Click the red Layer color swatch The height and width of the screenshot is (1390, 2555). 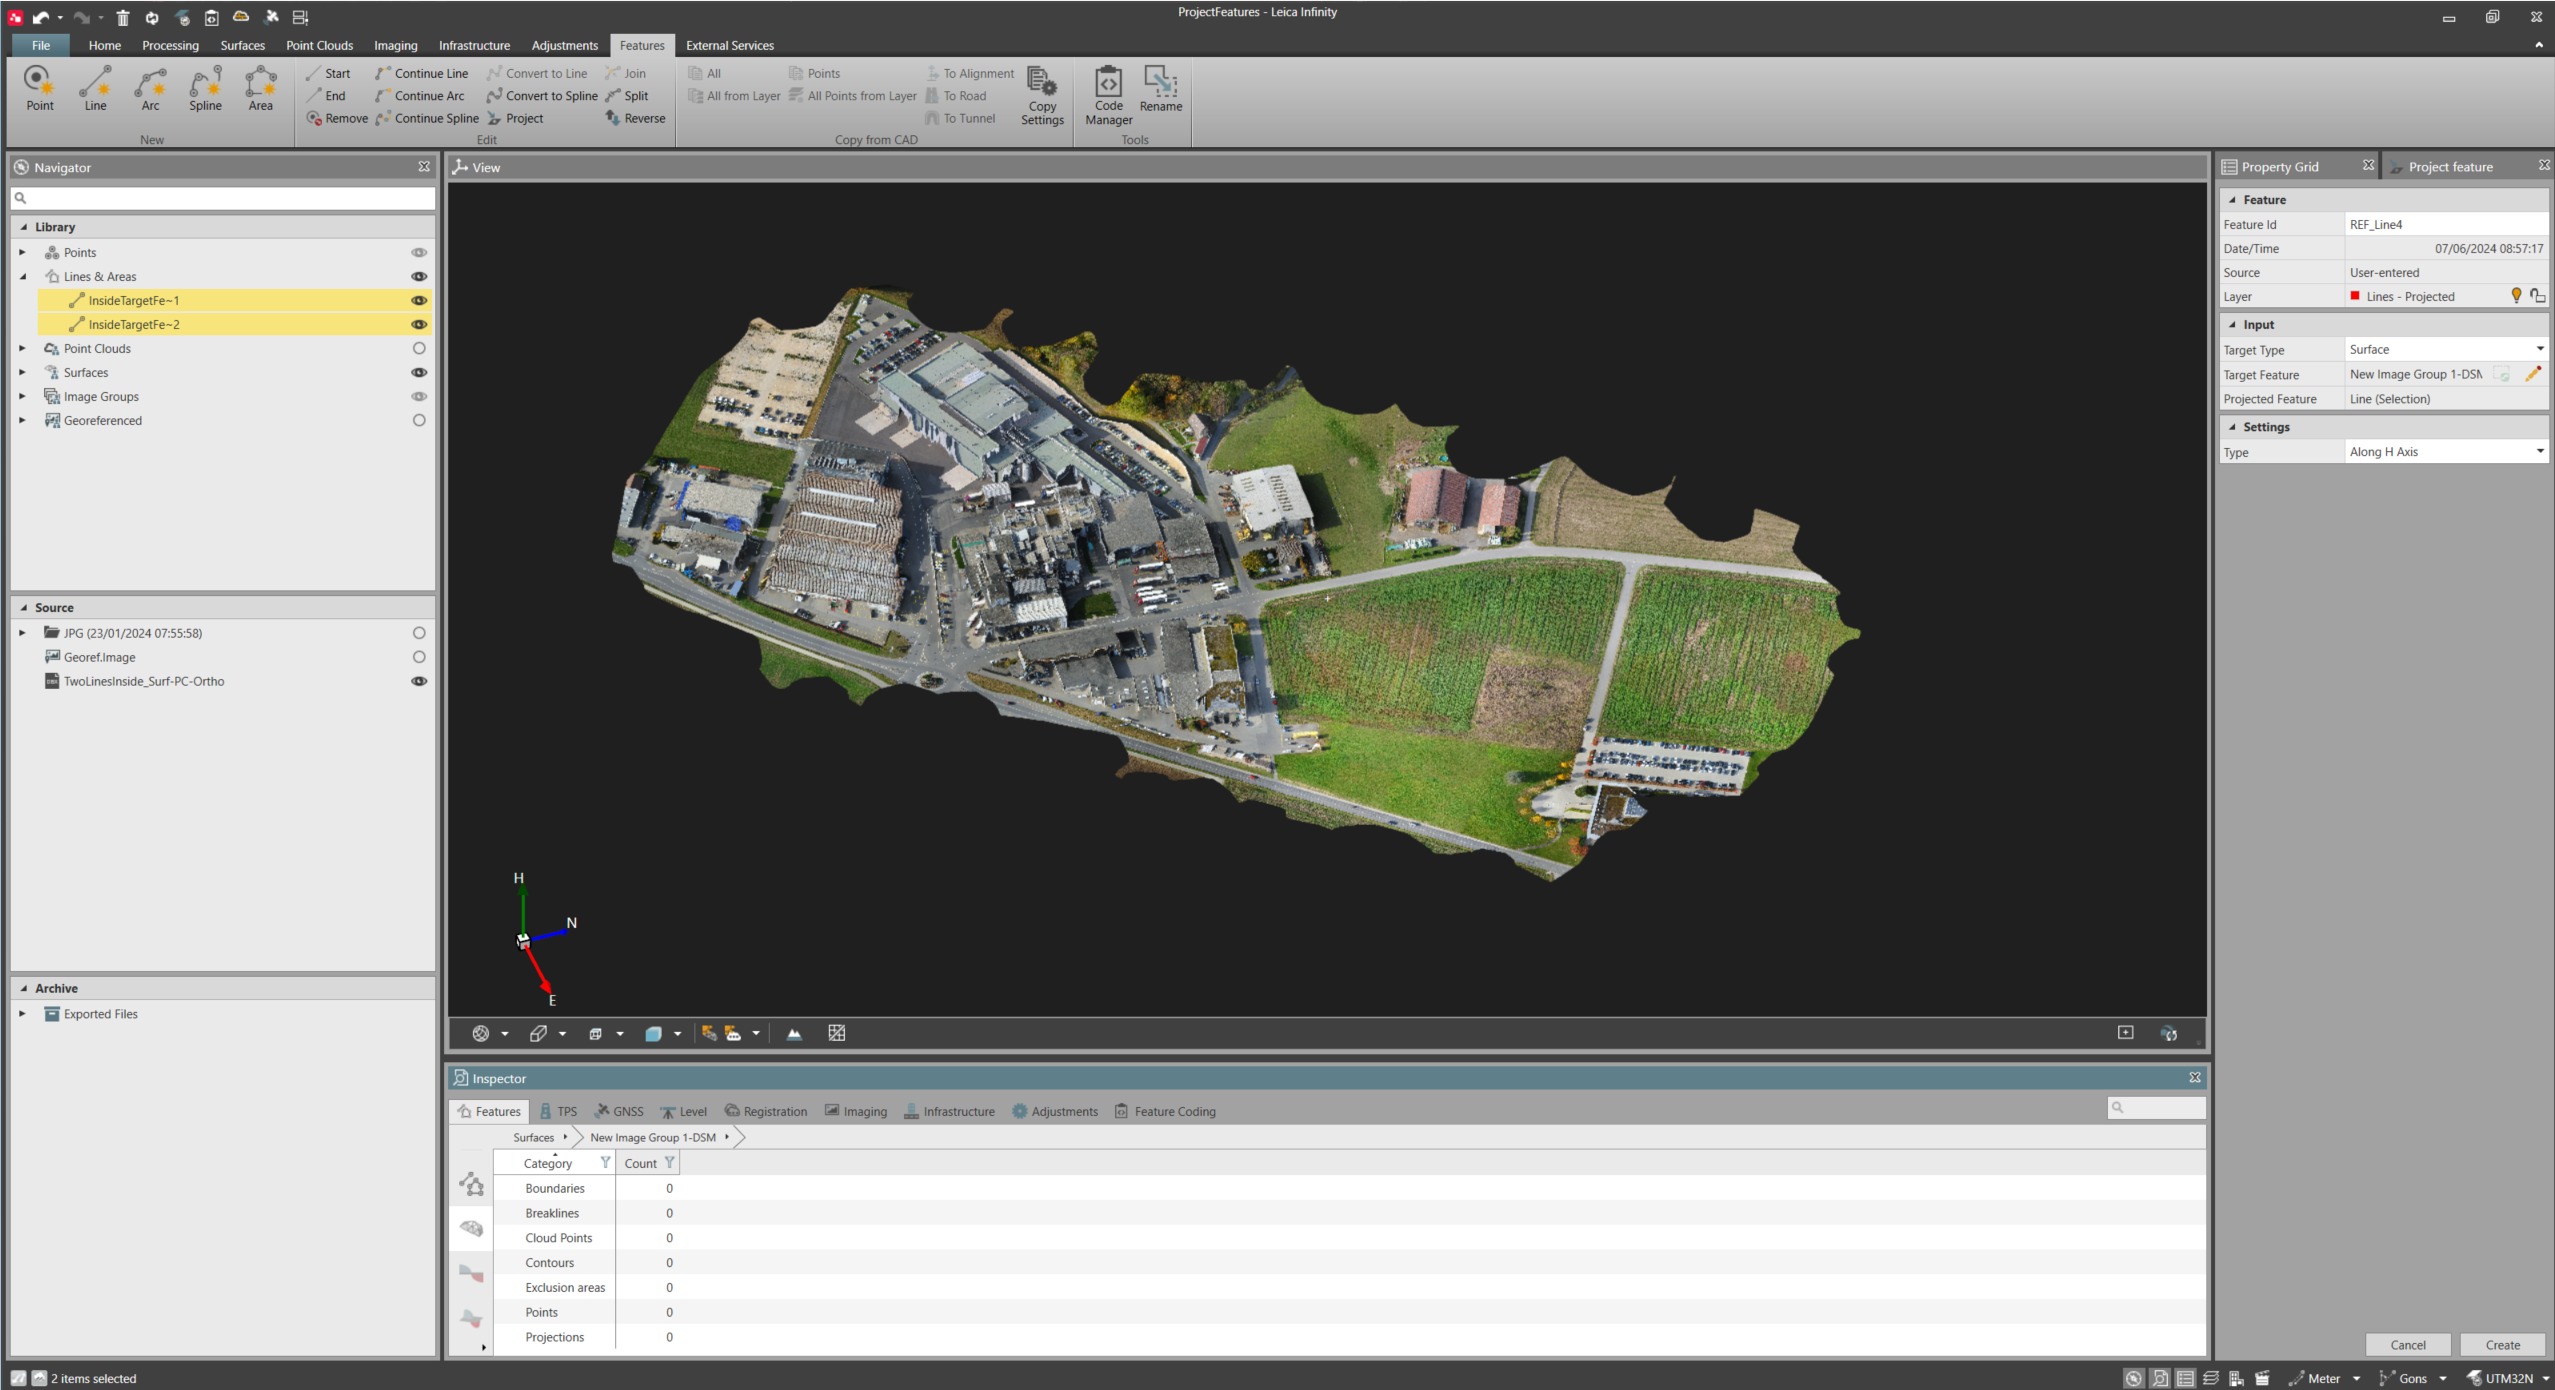point(2355,296)
